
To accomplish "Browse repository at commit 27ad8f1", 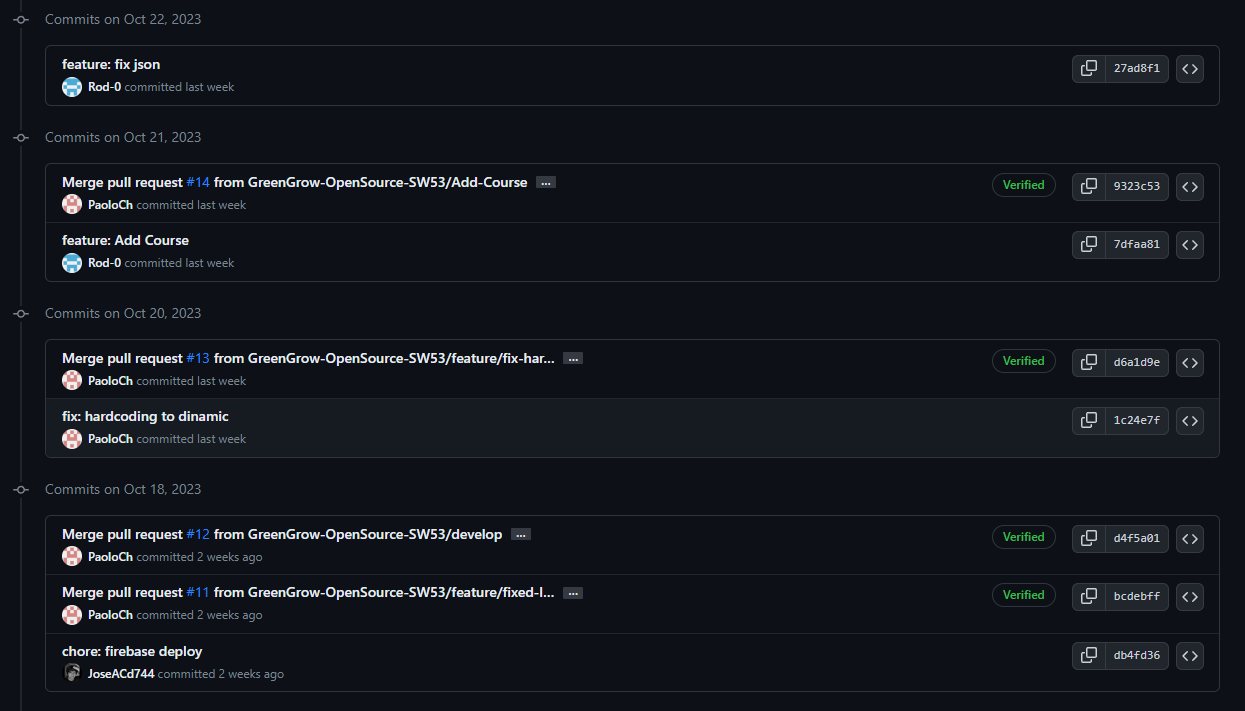I will (x=1190, y=69).
